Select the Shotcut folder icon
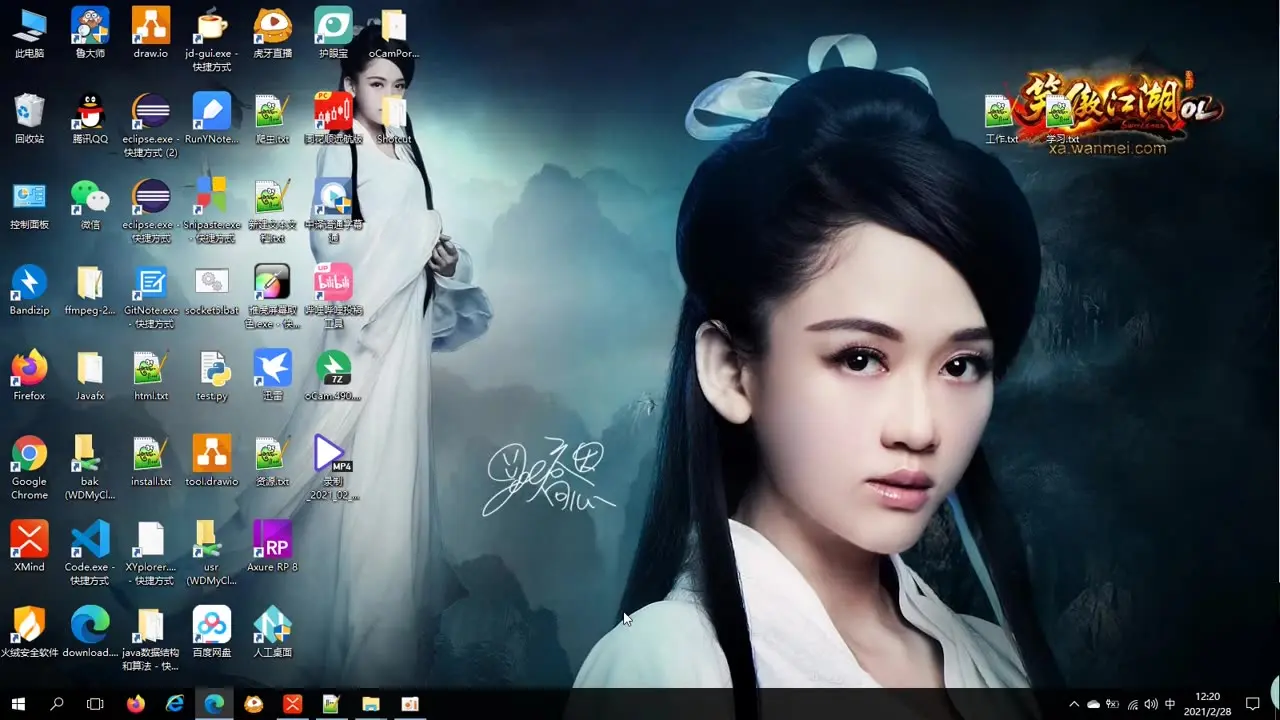Screen dimensions: 1280x720 pos(394,118)
